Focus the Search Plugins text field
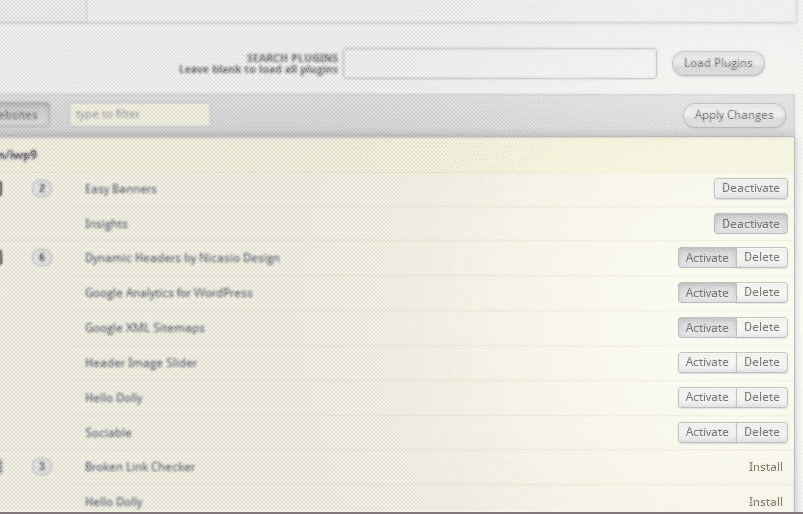The width and height of the screenshot is (803, 514). [500, 64]
